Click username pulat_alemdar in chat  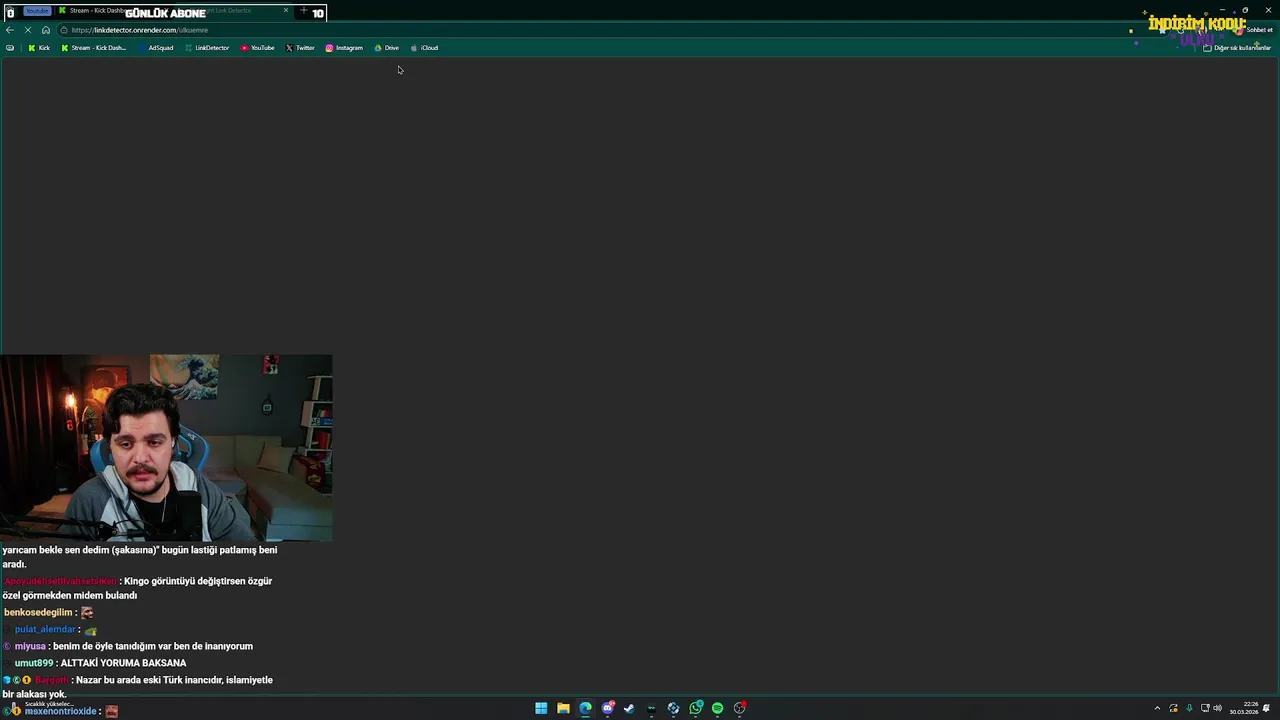[x=45, y=629]
